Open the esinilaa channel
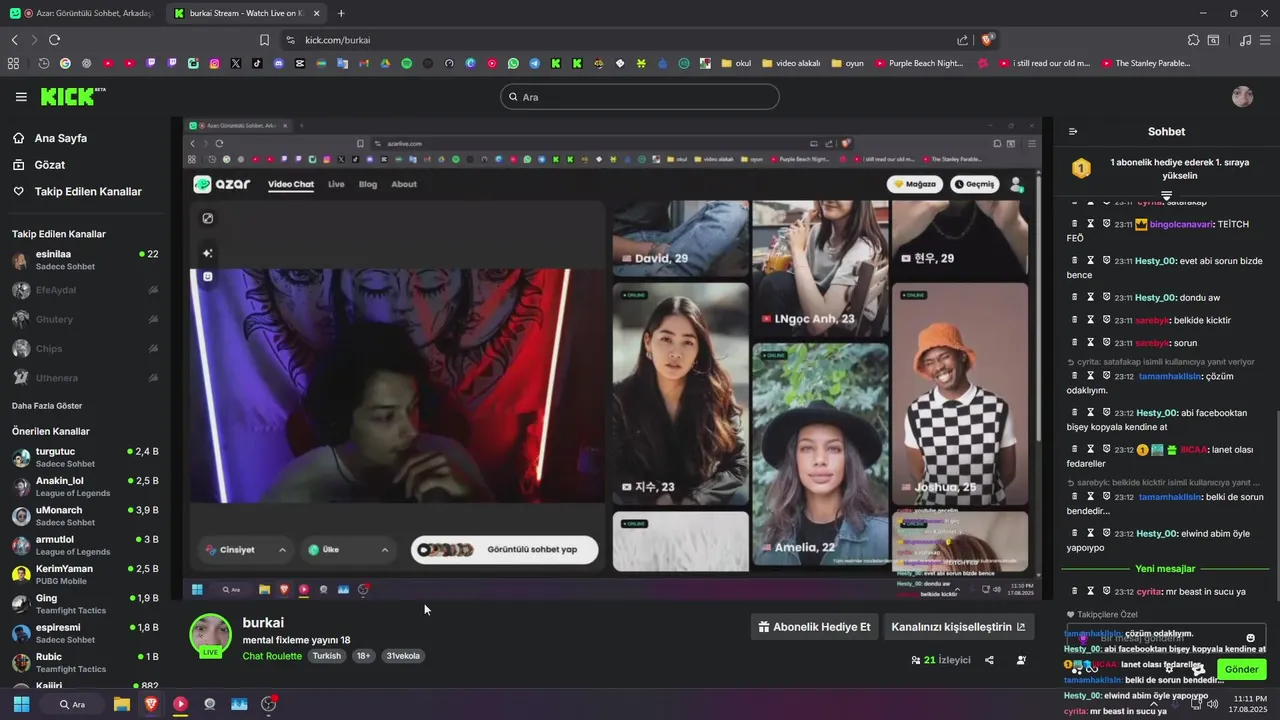This screenshot has width=1280, height=720. (x=85, y=260)
